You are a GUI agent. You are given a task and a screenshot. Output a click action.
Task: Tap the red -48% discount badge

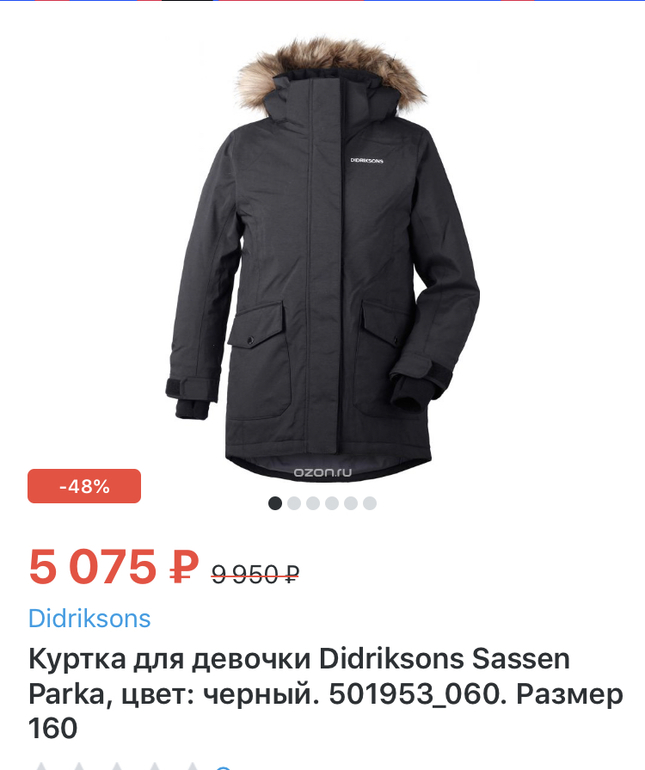click(x=84, y=486)
